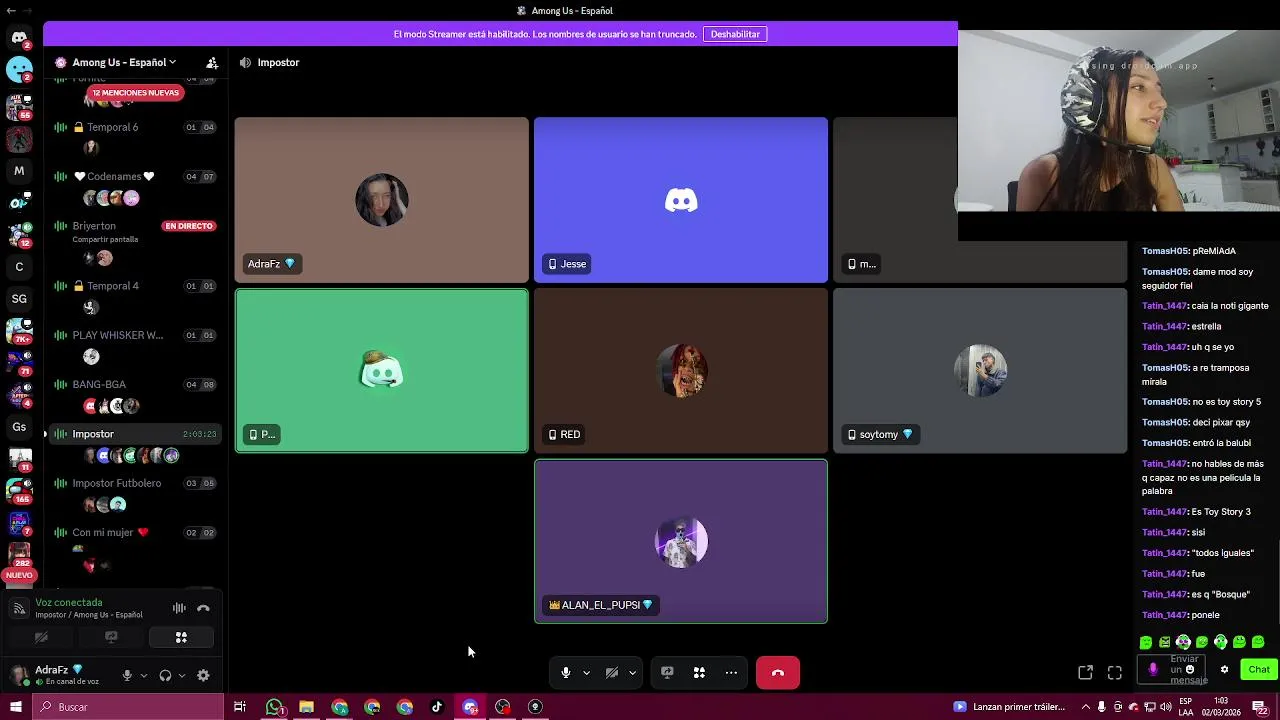Open Windows Start menu

click(x=15, y=707)
